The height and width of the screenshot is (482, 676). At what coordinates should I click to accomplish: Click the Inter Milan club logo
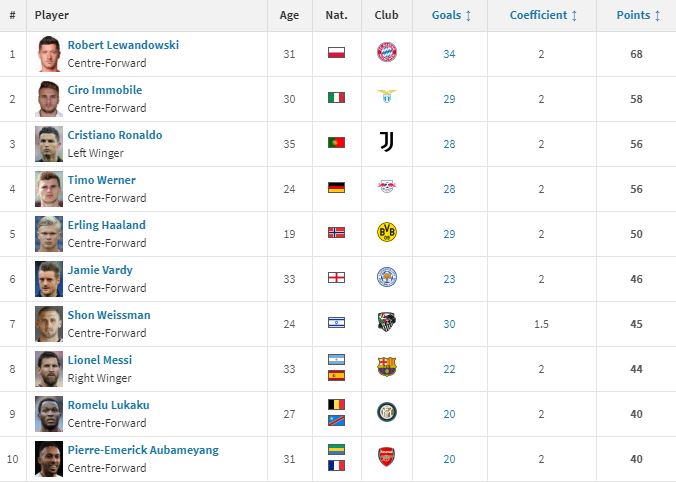(387, 412)
